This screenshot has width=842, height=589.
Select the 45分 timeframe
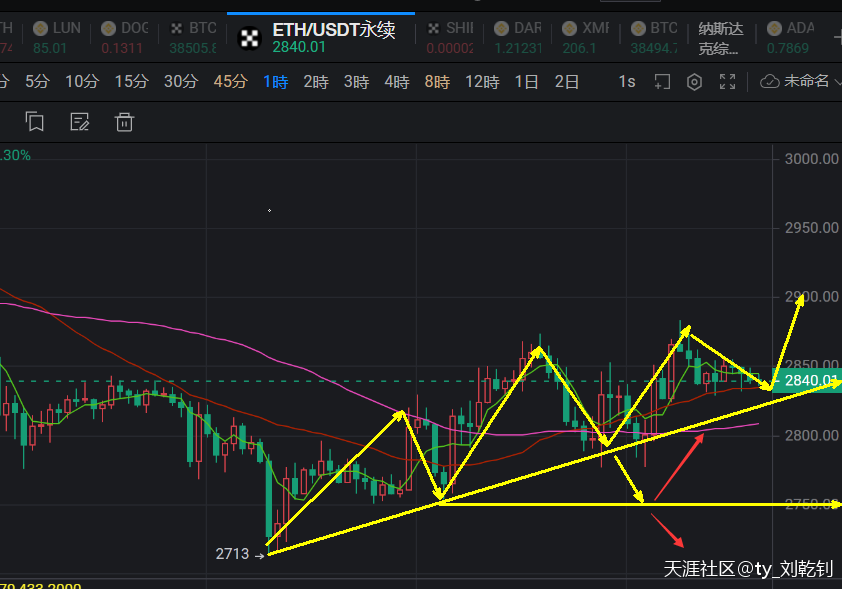click(230, 82)
